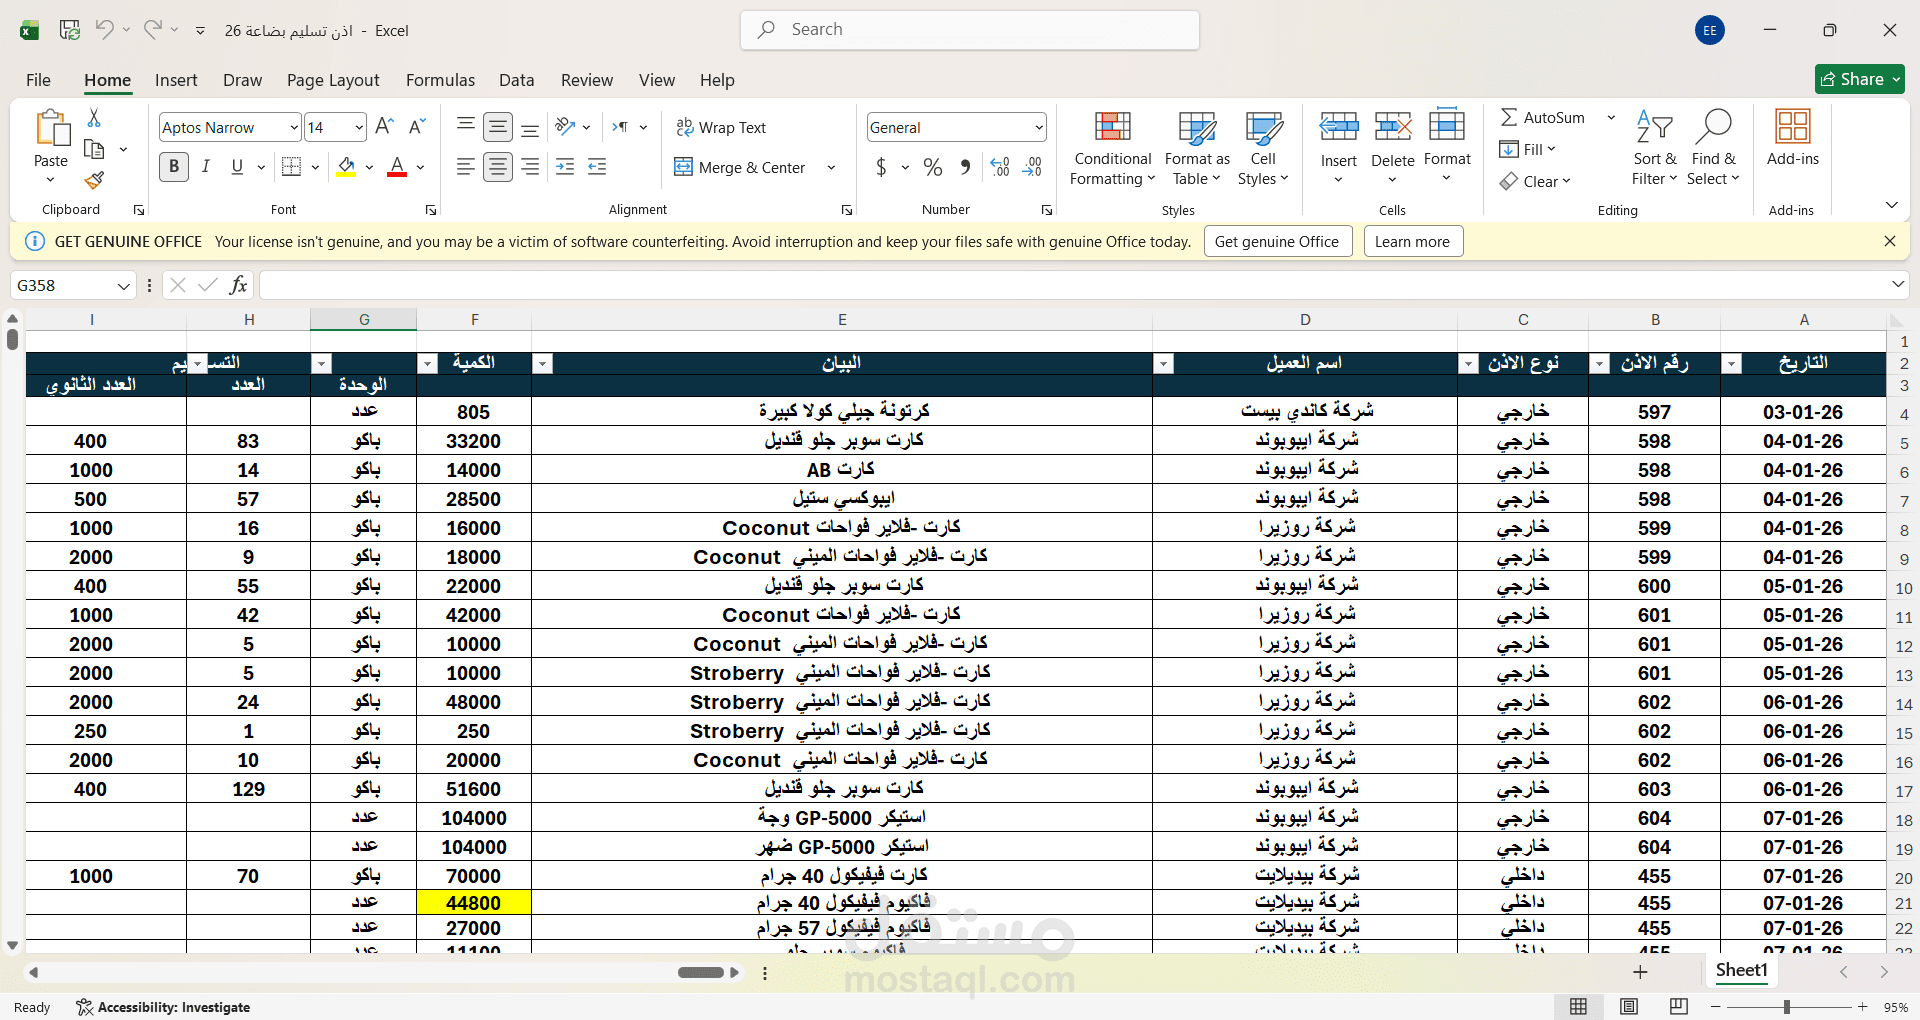Screen dimensions: 1920x1020
Task: Apply red font color swatch
Action: coord(397,167)
